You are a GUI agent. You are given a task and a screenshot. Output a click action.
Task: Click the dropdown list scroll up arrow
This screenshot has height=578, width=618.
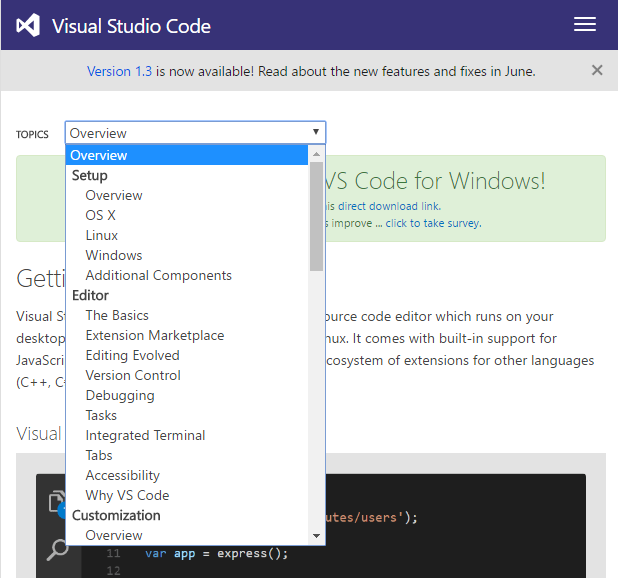coord(316,154)
